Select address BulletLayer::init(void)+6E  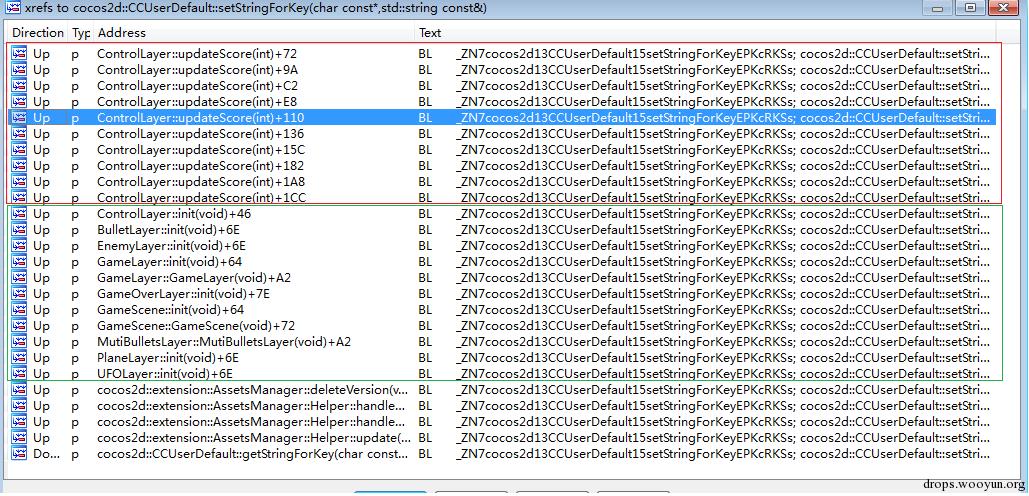click(x=171, y=230)
